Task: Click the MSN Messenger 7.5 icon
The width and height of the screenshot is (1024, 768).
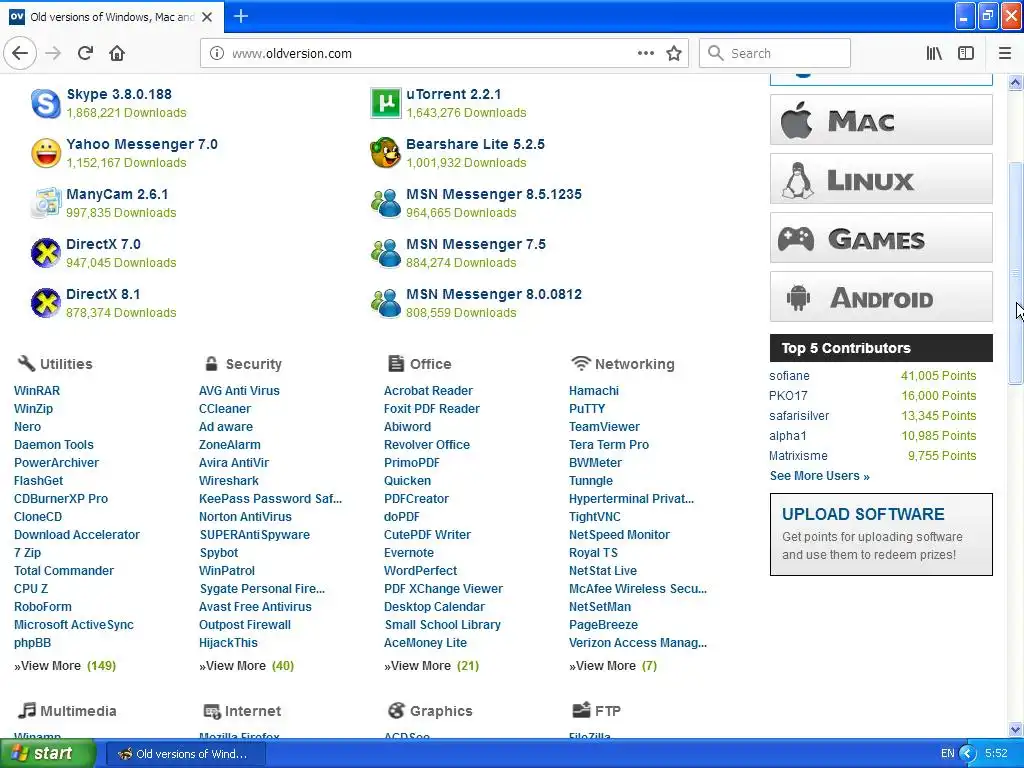Action: (385, 253)
